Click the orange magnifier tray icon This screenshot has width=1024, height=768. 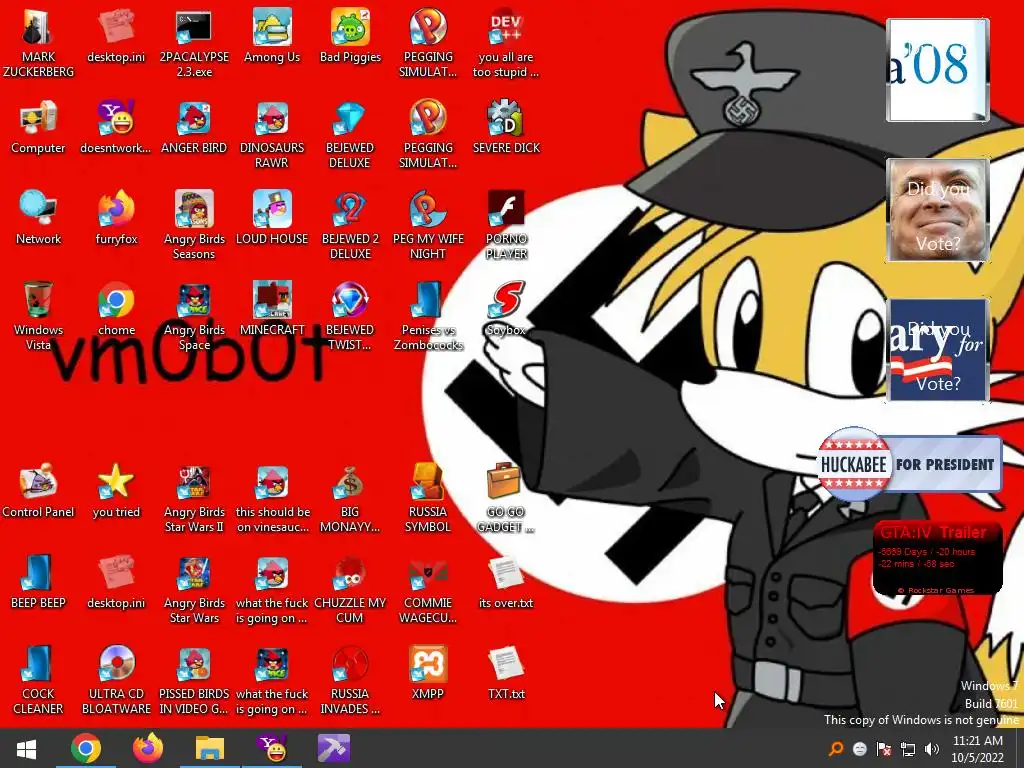tap(835, 749)
